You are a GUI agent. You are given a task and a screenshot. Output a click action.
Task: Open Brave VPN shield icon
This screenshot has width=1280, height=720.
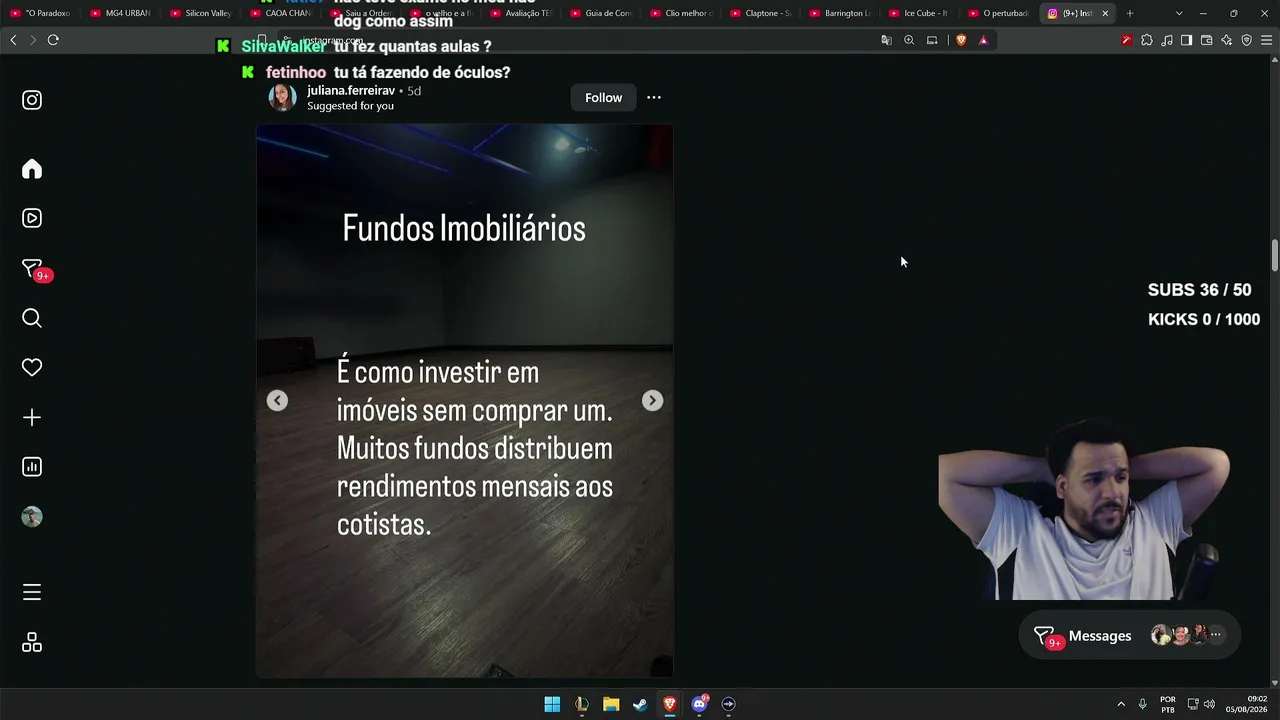[1246, 40]
